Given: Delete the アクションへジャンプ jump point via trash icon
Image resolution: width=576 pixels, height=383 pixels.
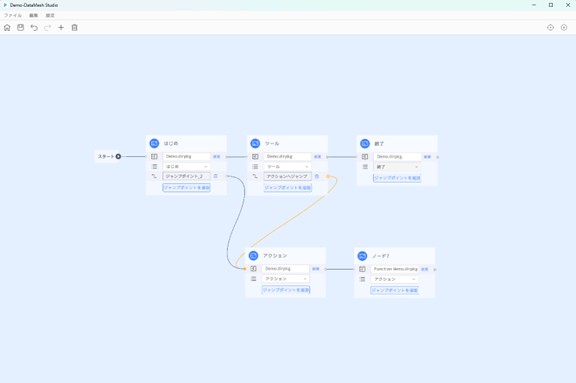Looking at the screenshot, I should tap(317, 176).
